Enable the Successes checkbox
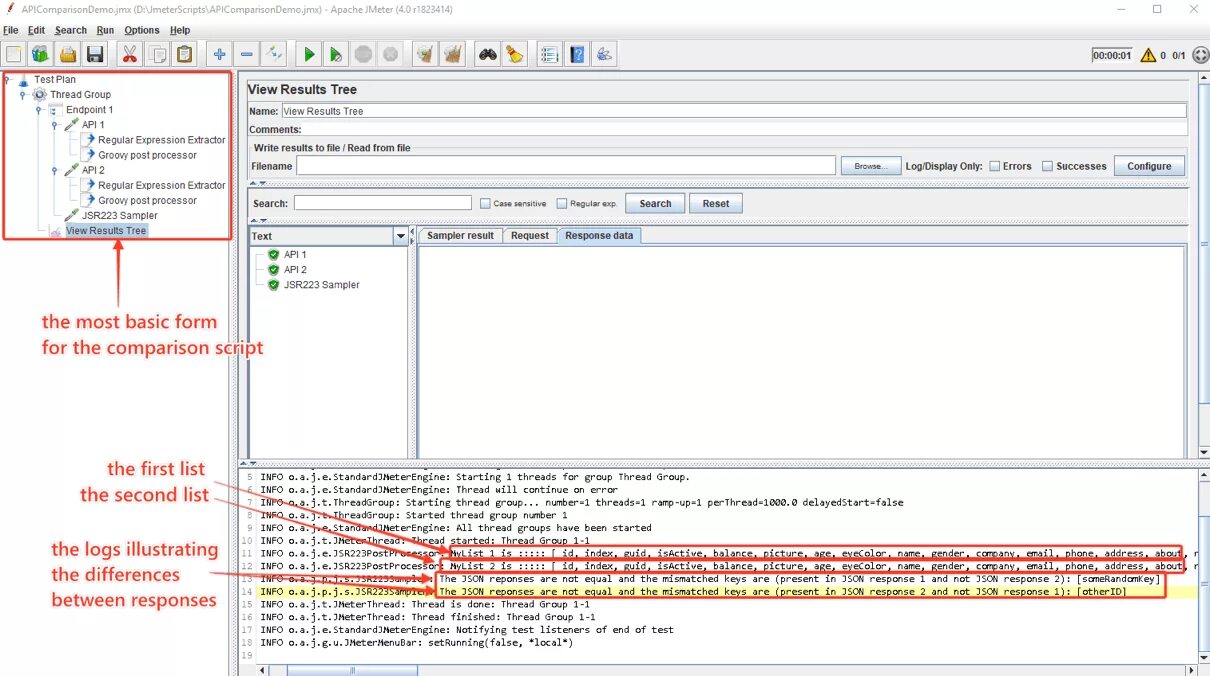The image size is (1210, 676). click(1047, 166)
